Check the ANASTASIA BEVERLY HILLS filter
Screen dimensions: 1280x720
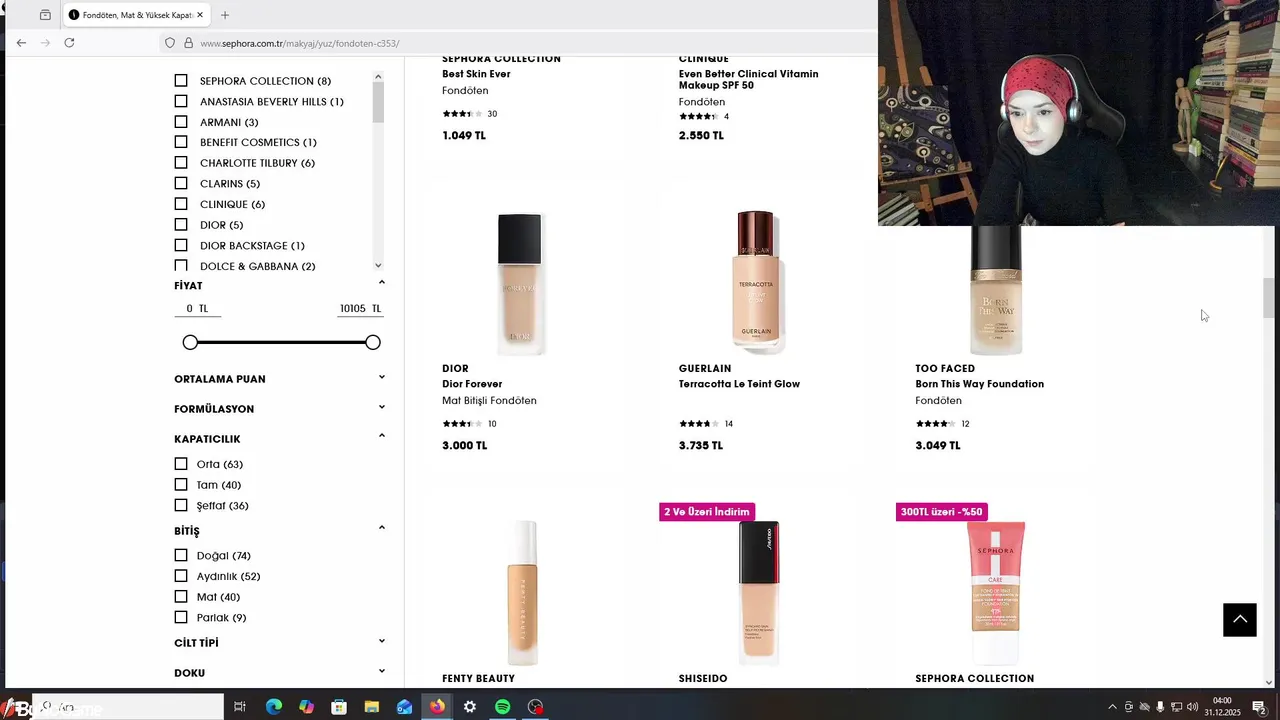tap(181, 101)
